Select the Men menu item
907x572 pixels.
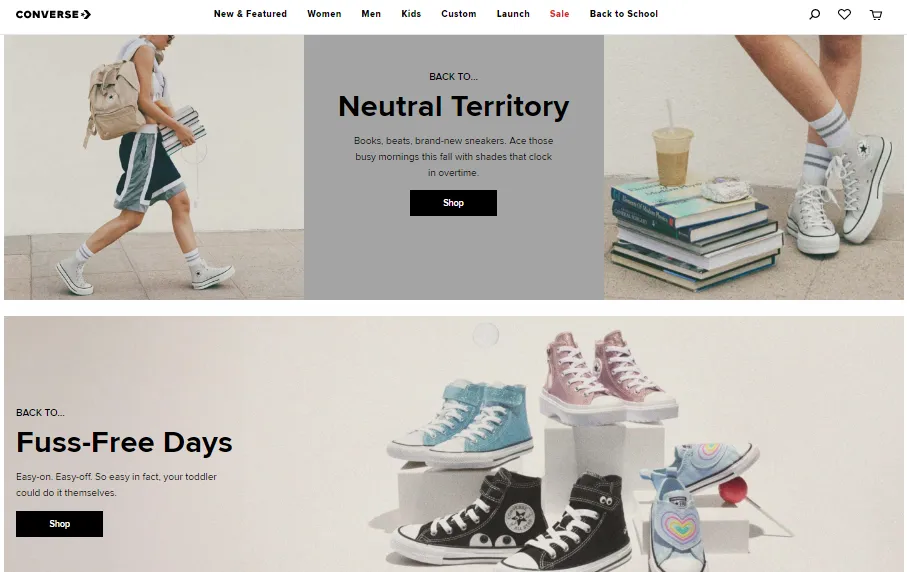pos(371,14)
